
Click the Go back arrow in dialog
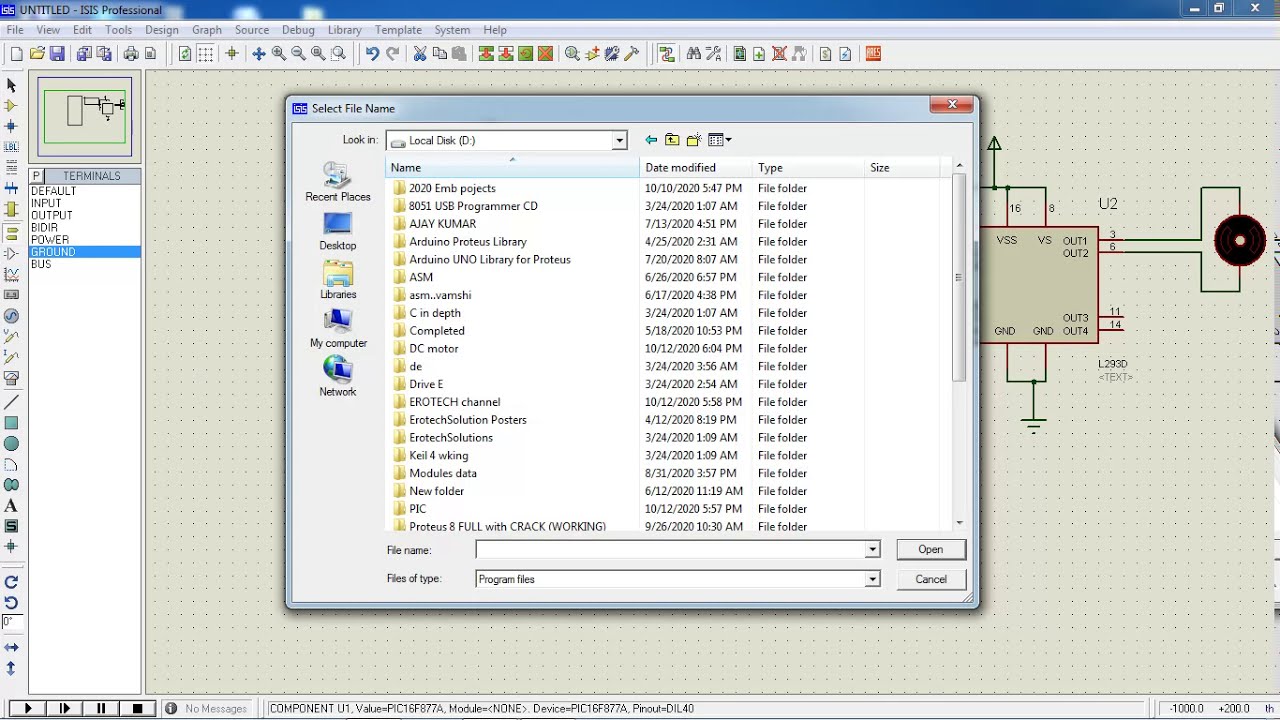[x=651, y=140]
